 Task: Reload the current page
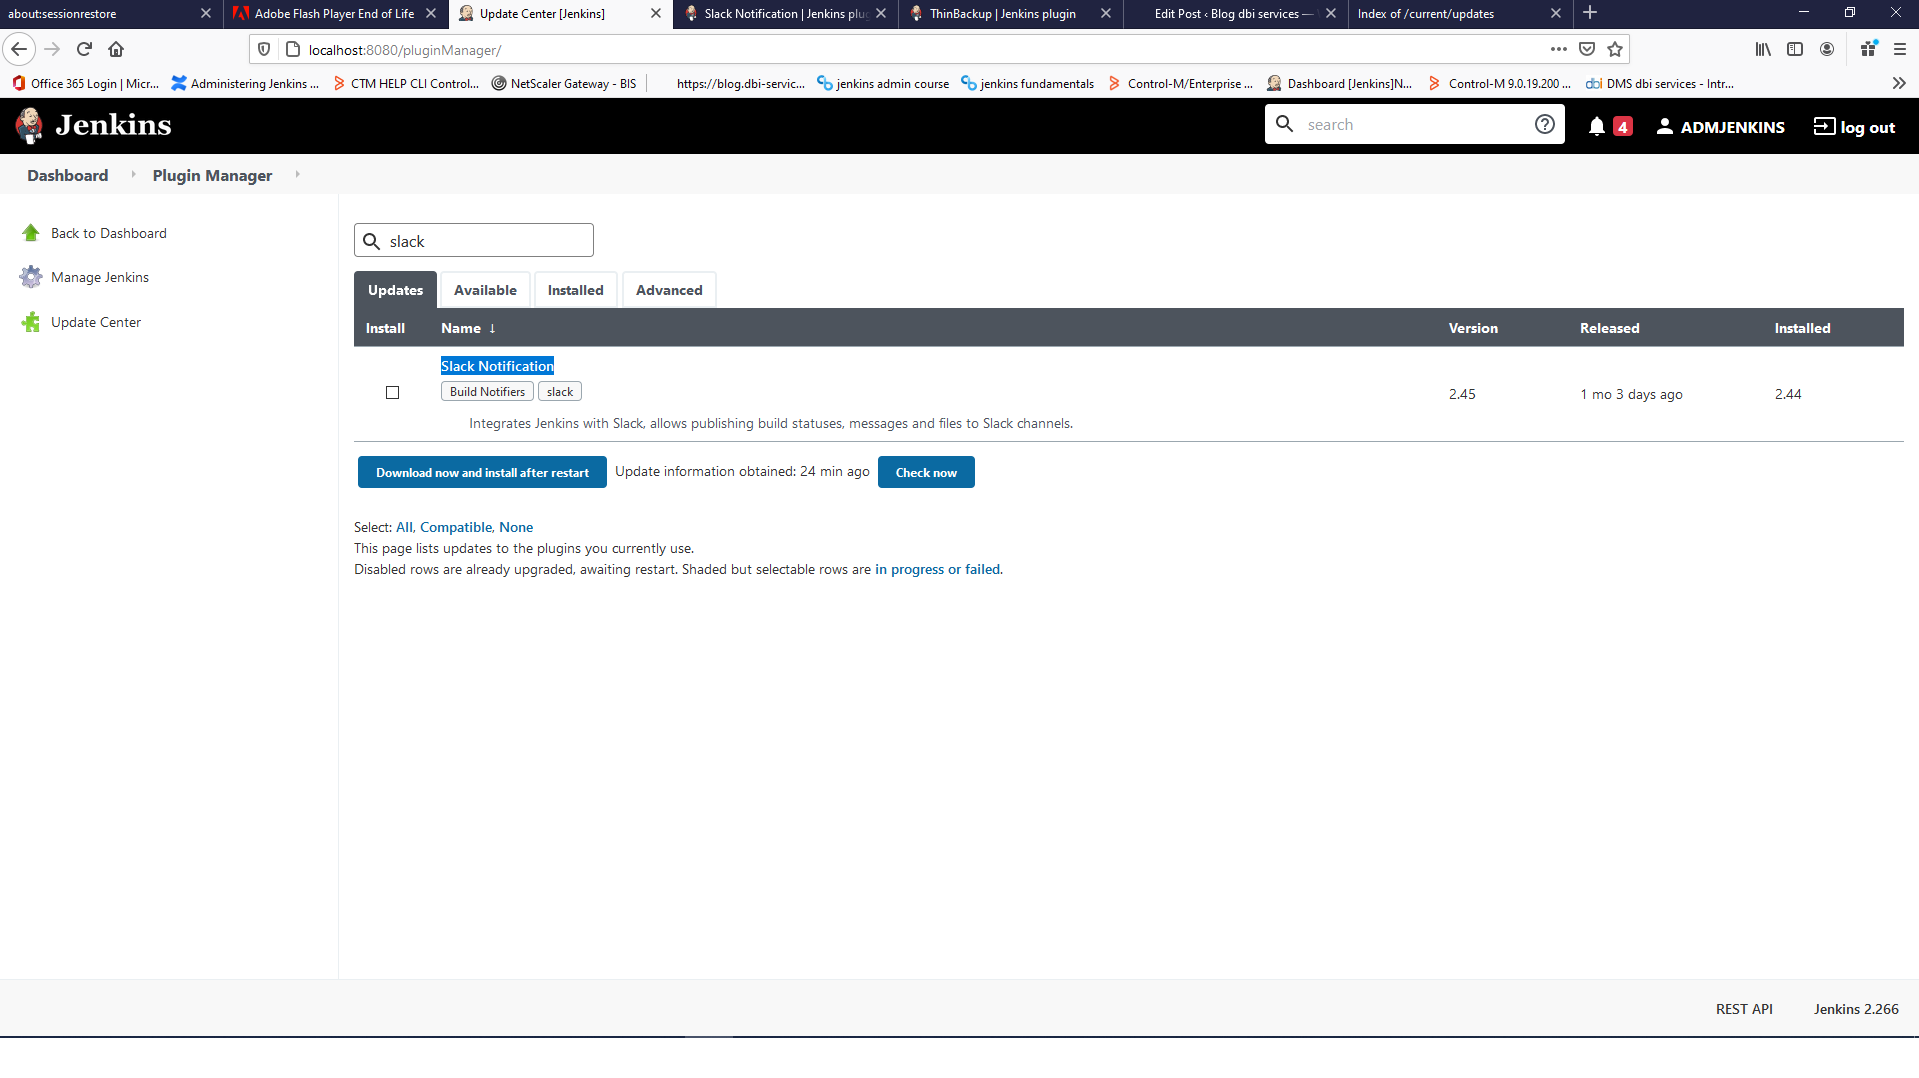click(x=84, y=49)
